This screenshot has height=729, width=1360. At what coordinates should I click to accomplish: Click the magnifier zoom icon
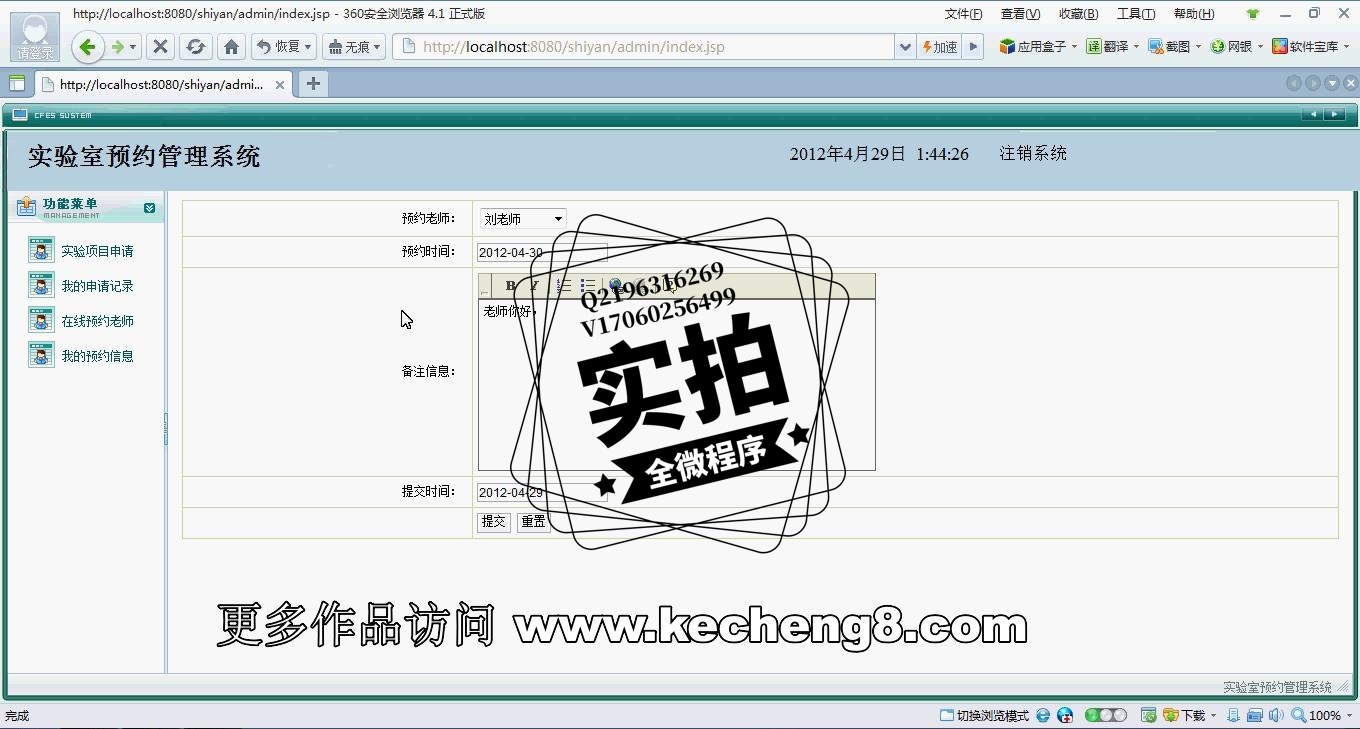pos(1298,716)
